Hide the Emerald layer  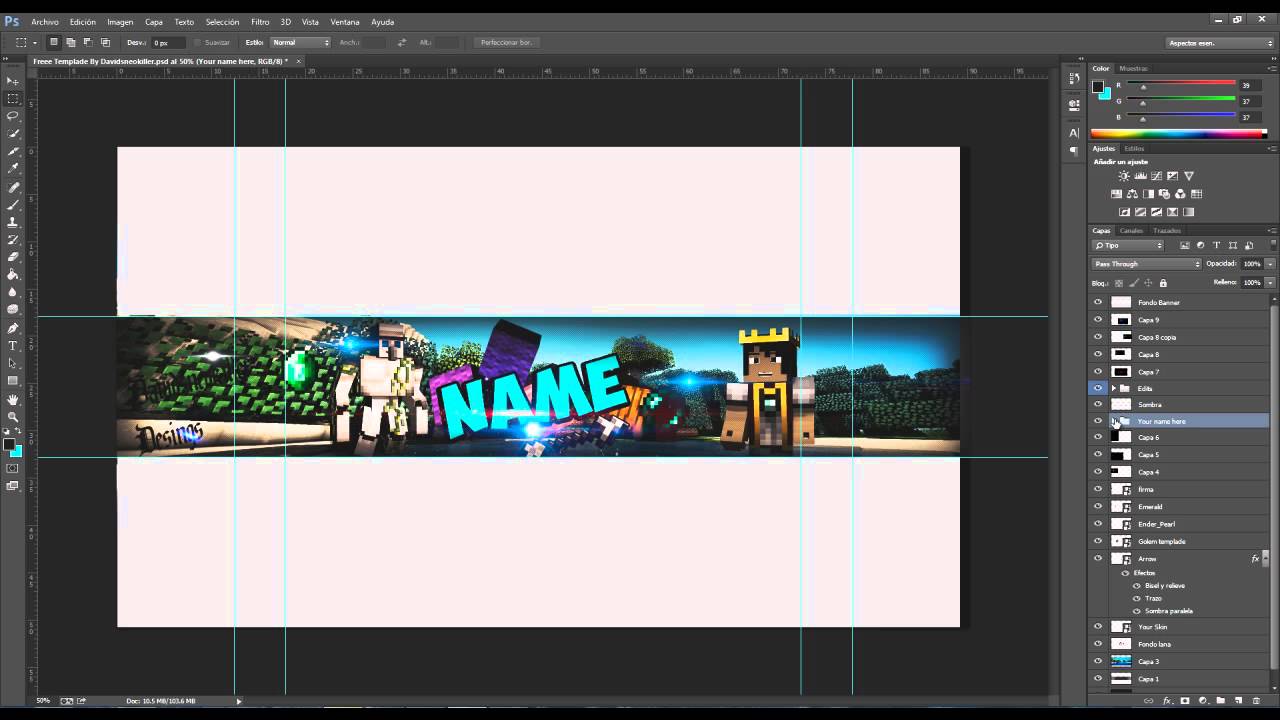1098,507
